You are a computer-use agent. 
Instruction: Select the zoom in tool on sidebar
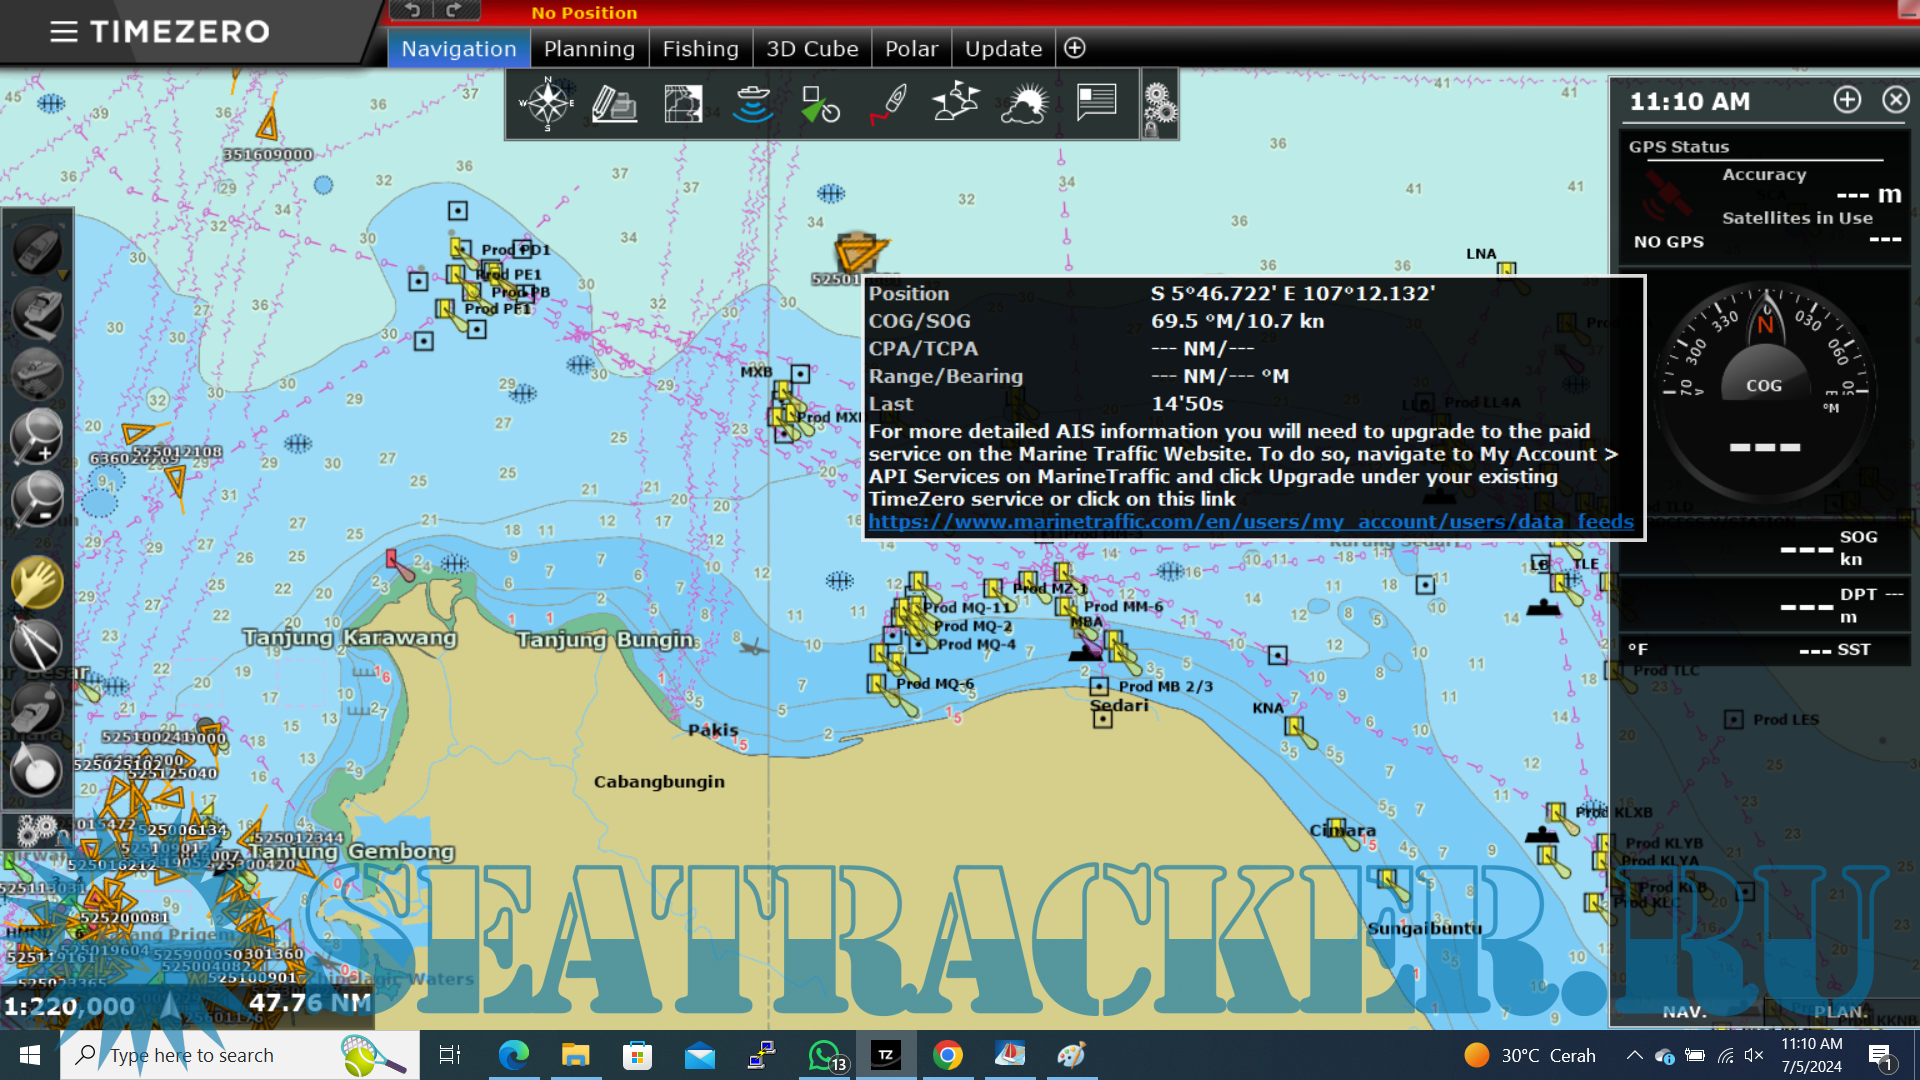tap(37, 437)
